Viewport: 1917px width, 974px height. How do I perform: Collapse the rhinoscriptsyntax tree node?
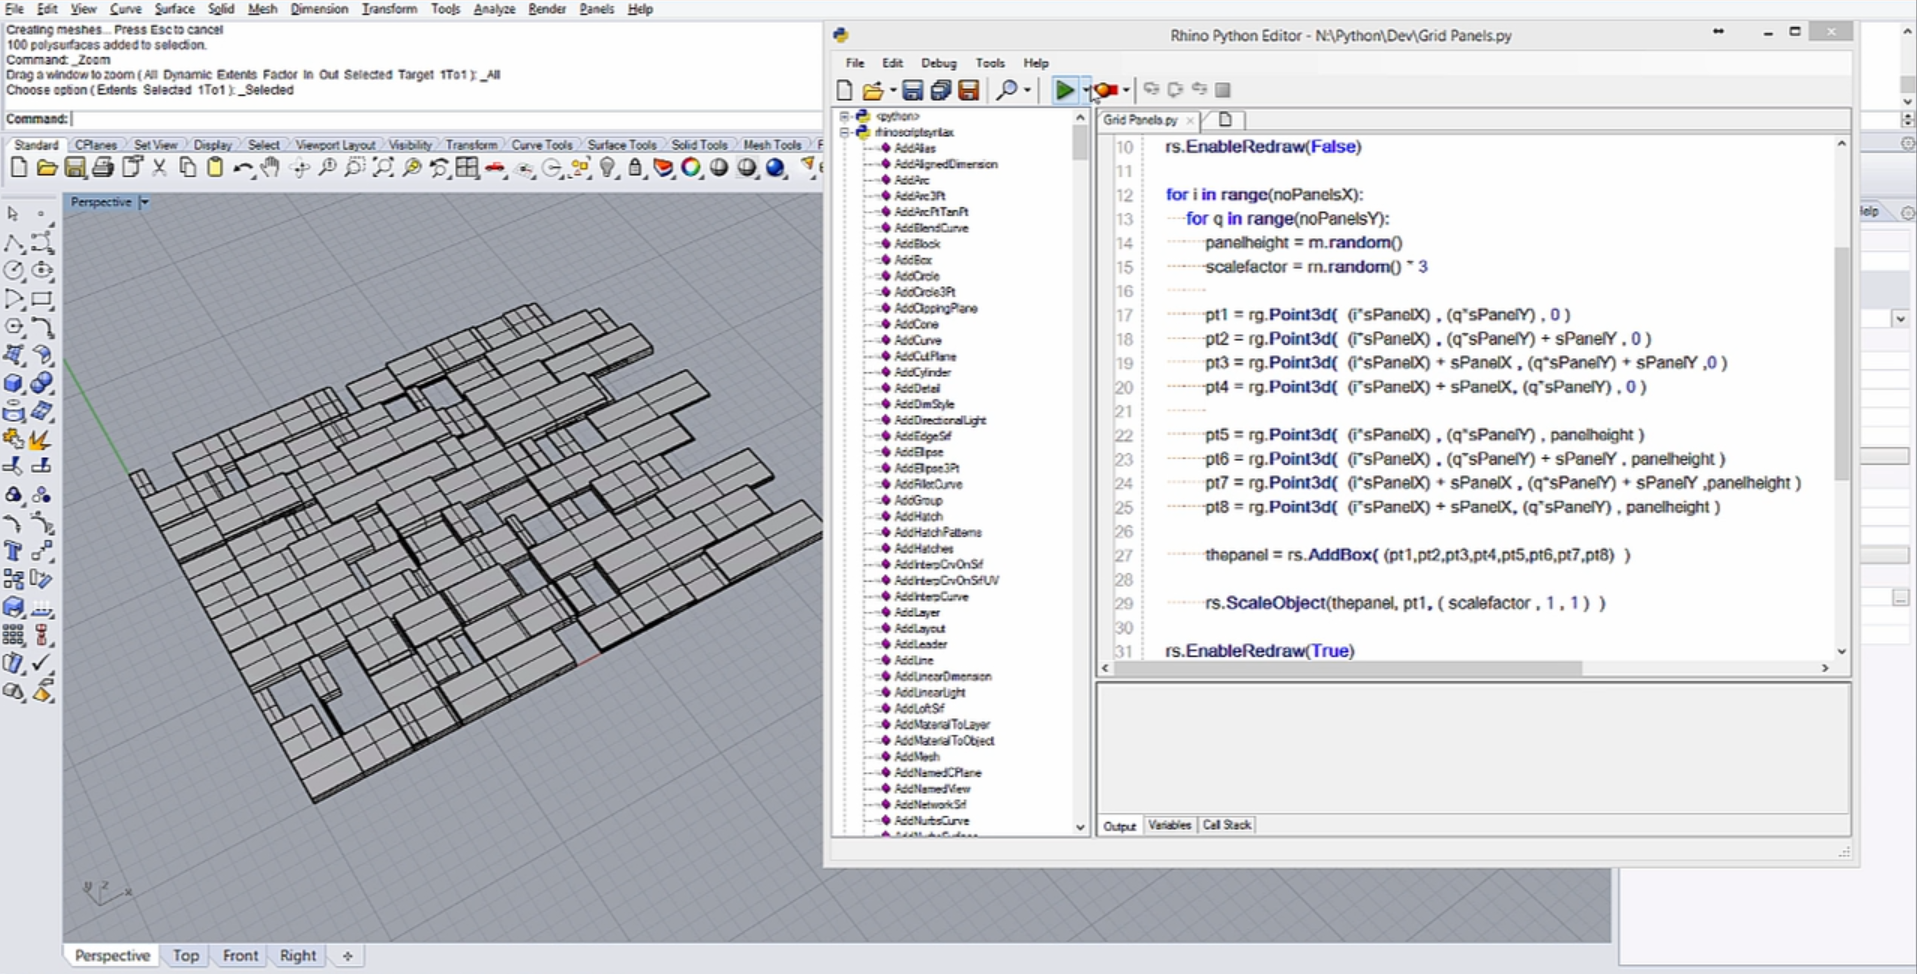tap(844, 132)
